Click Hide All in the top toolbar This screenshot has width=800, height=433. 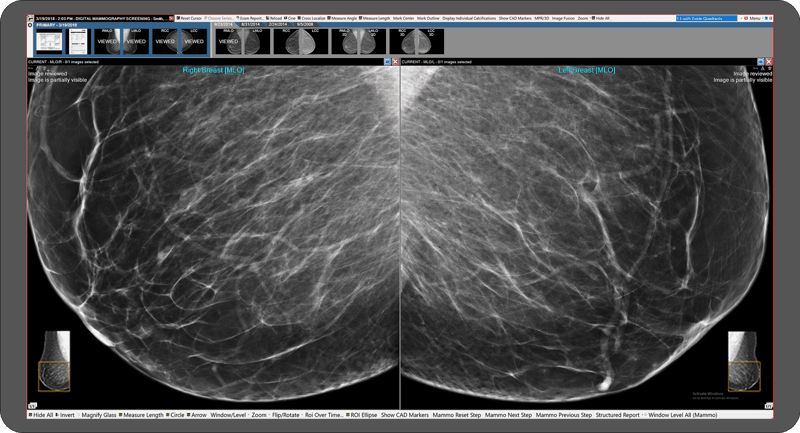pos(601,18)
